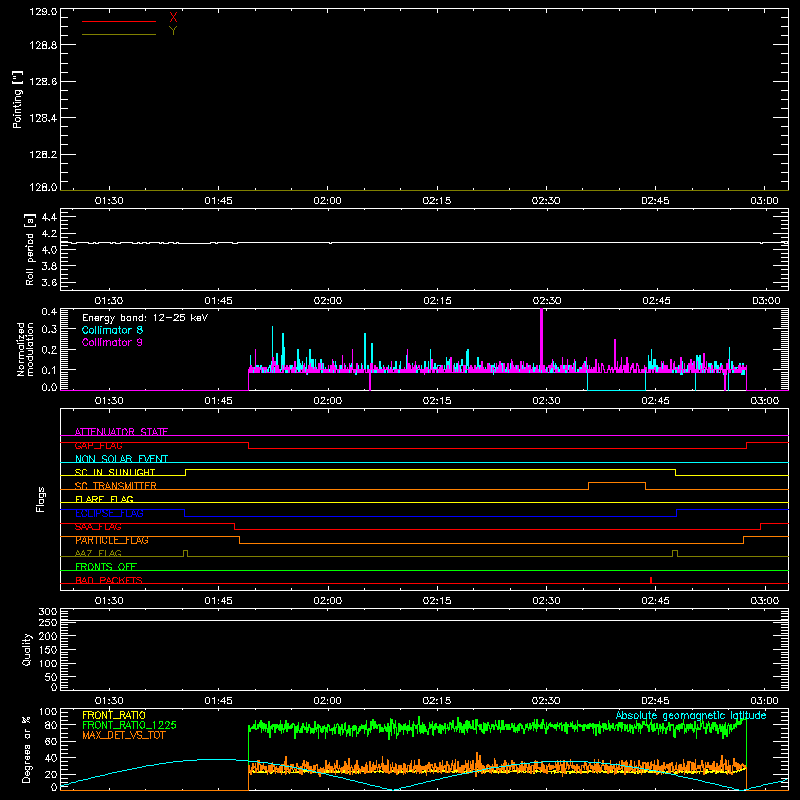Click the 129.0 tick on Pointing axis
This screenshot has height=800, width=800.
click(43, 12)
